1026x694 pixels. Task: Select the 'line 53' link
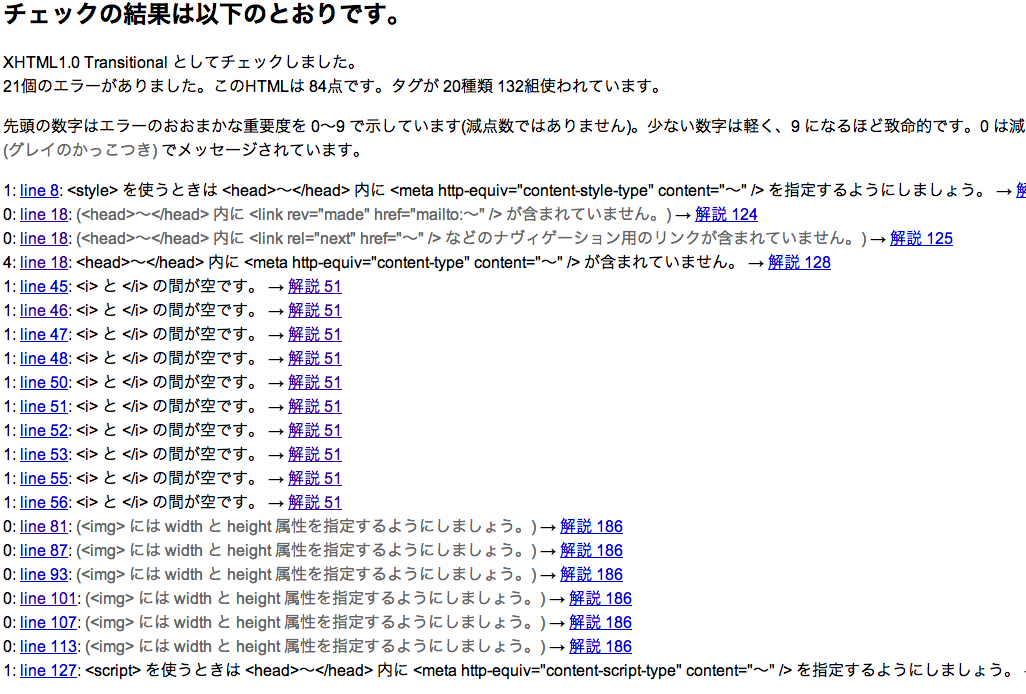coord(44,454)
